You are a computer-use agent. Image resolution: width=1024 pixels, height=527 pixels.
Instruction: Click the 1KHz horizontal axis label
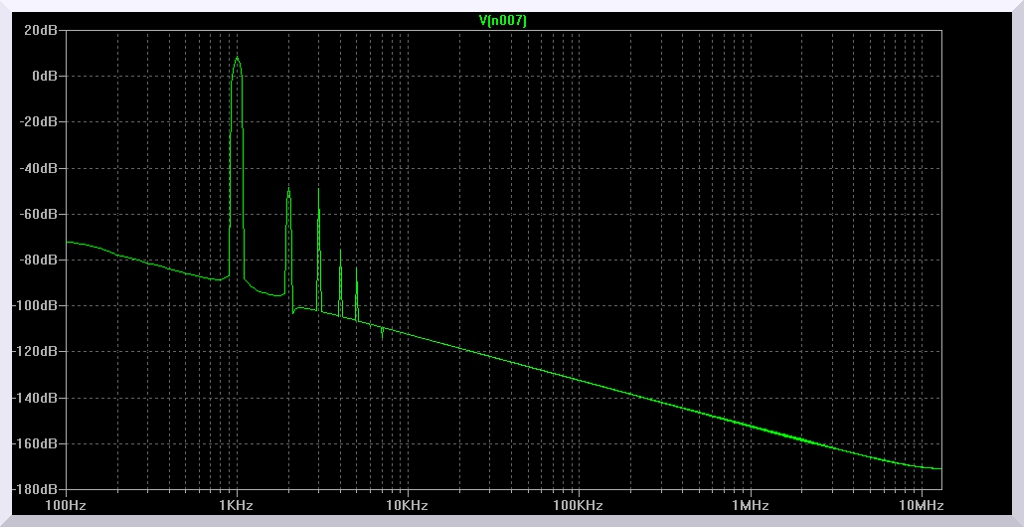(x=237, y=506)
